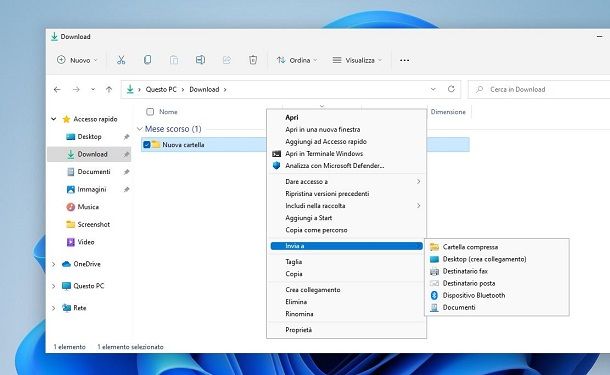Open the Nuovo dropdown
Image resolution: width=610 pixels, height=375 pixels.
77,60
